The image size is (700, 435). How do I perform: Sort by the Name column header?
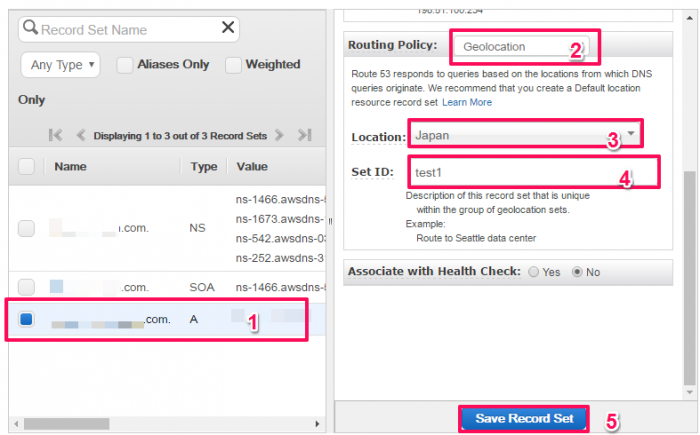click(70, 167)
